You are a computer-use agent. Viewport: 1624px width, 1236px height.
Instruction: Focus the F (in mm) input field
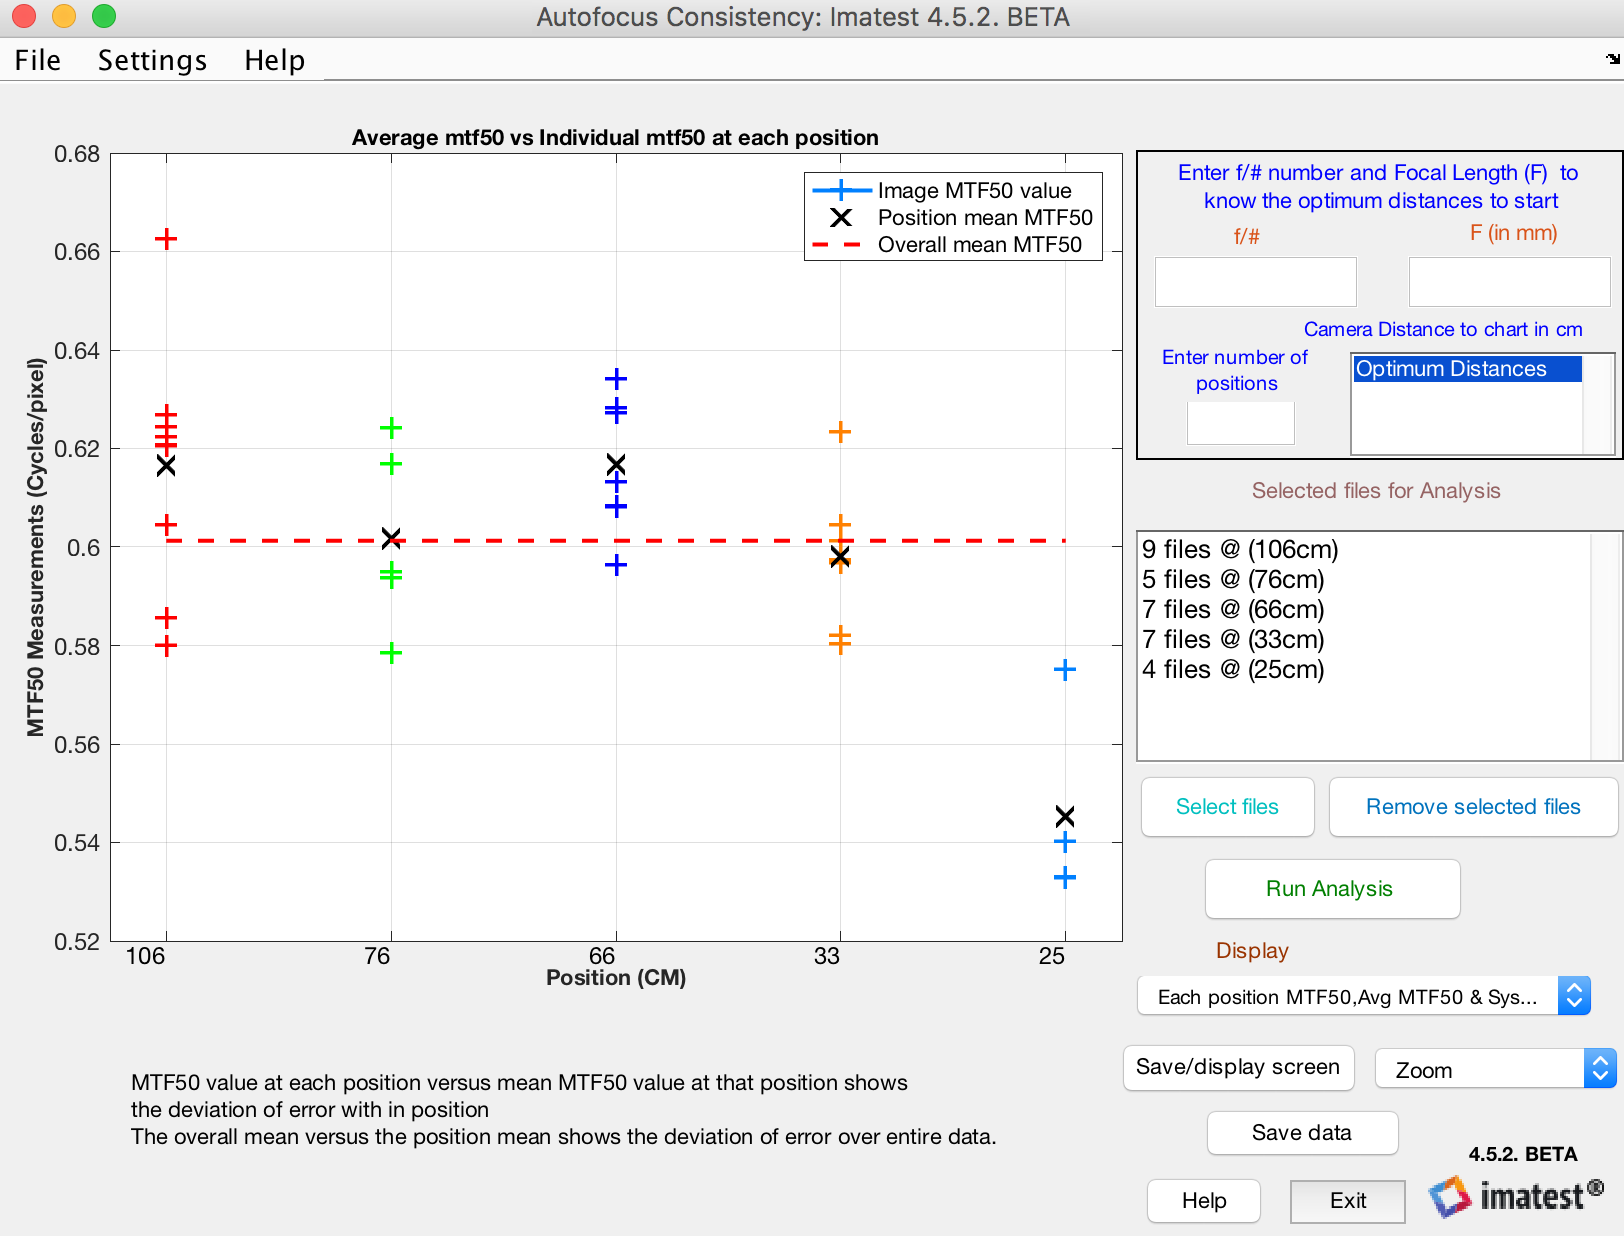pos(1508,282)
